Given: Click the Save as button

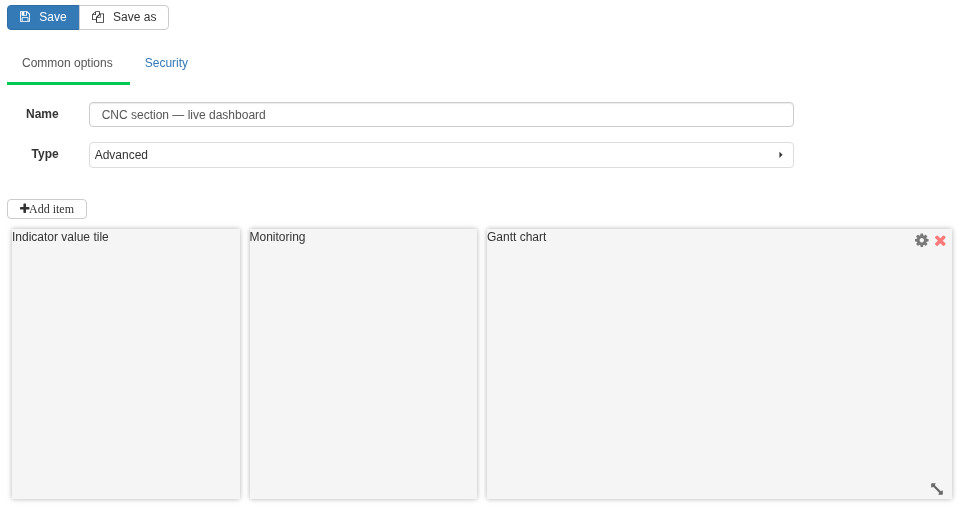Looking at the screenshot, I should click(x=124, y=17).
